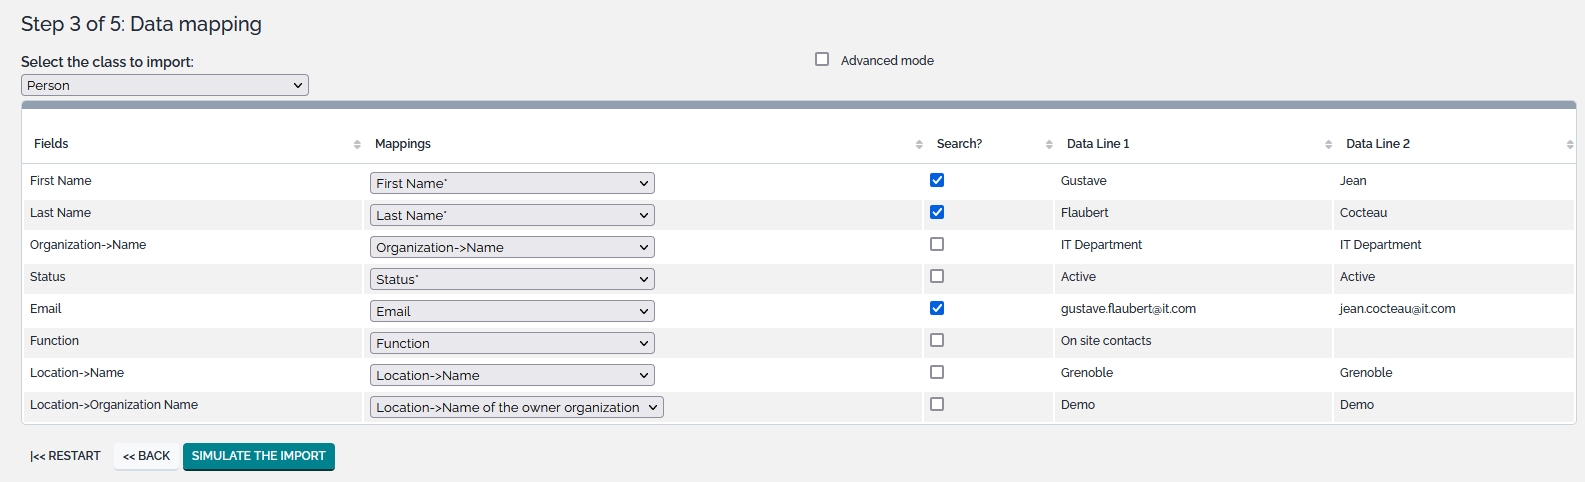Click the Data Line 1 sort arrows
Viewport: 1585px width, 482px height.
[1328, 145]
